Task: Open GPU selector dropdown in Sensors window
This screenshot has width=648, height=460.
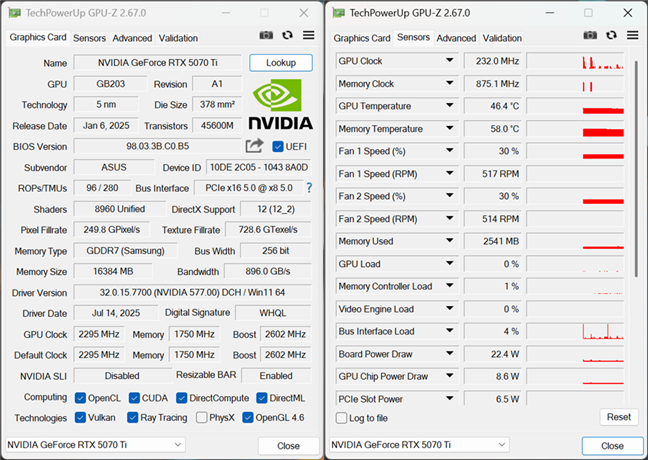Action: [x=419, y=445]
